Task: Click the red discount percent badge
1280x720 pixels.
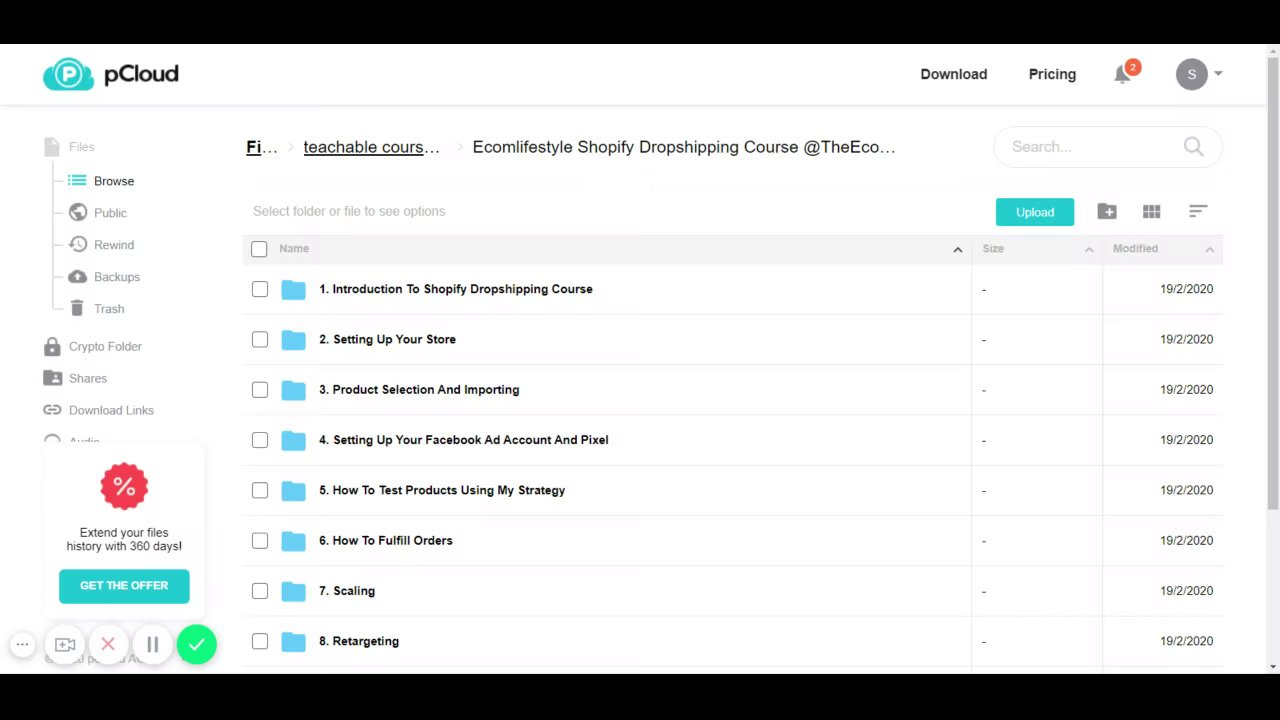Action: click(x=124, y=486)
